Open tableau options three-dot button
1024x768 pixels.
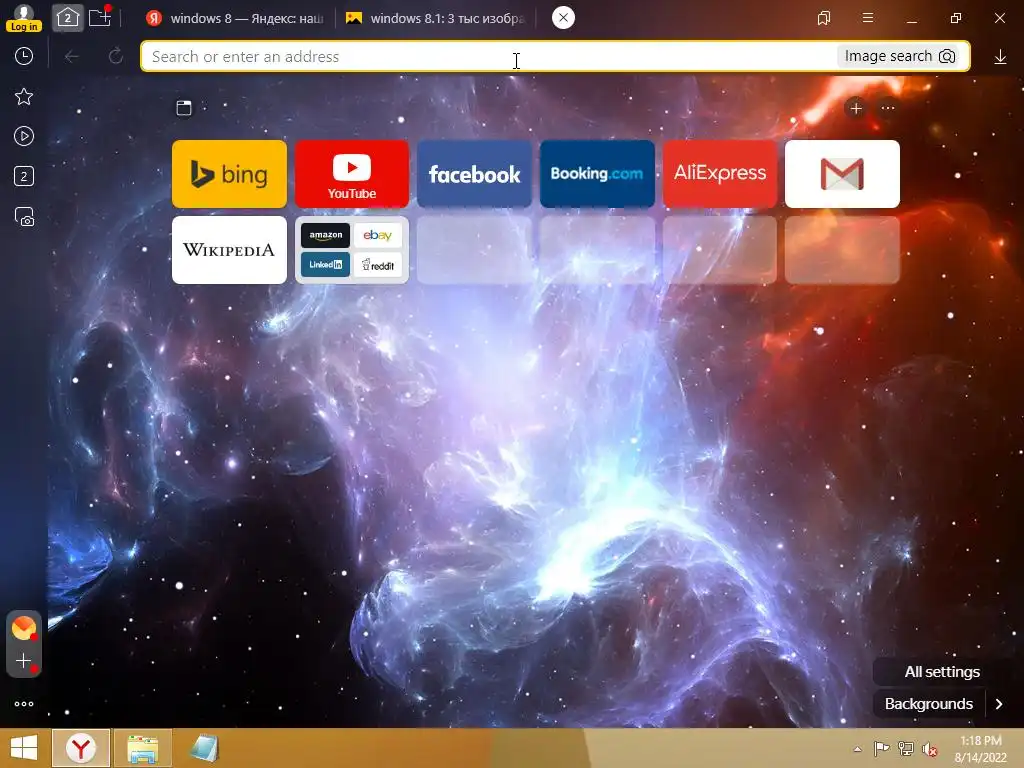pyautogui.click(x=888, y=108)
